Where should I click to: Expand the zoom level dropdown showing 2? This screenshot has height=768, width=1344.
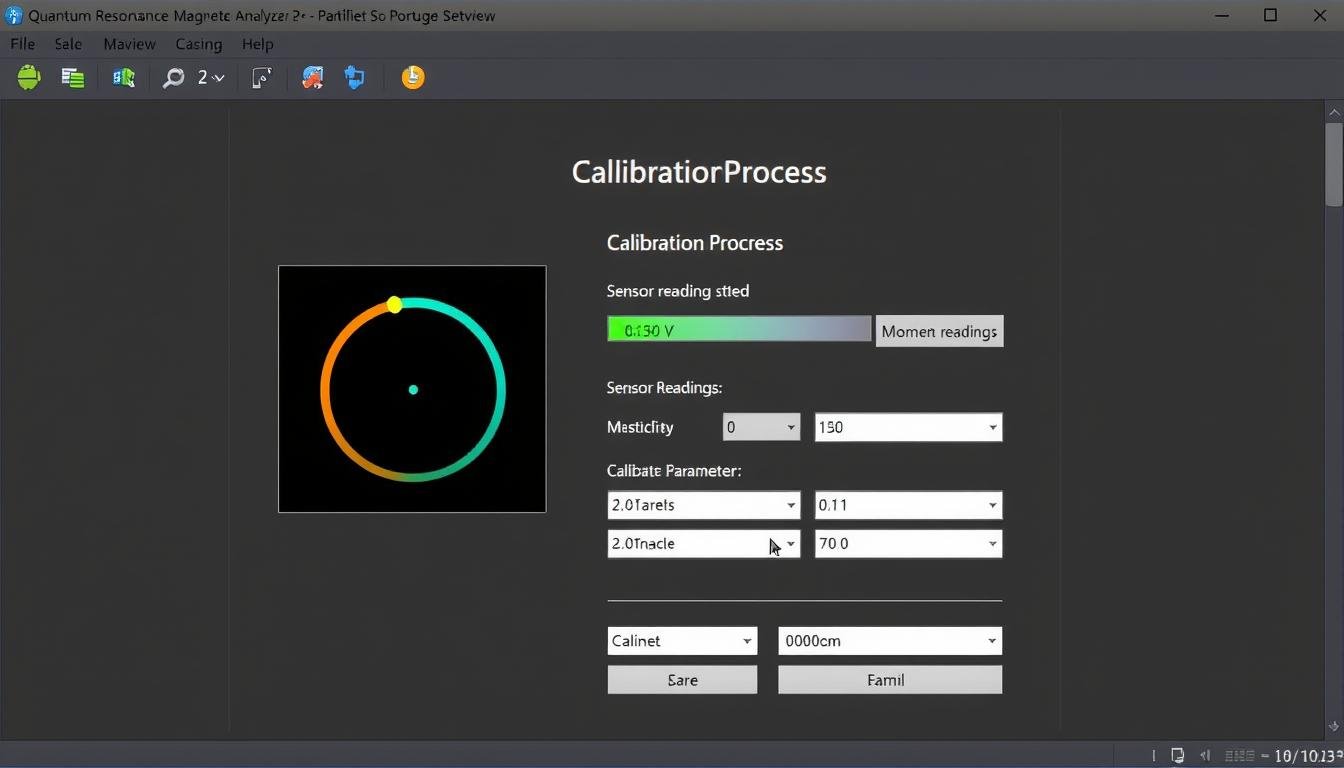tap(211, 78)
